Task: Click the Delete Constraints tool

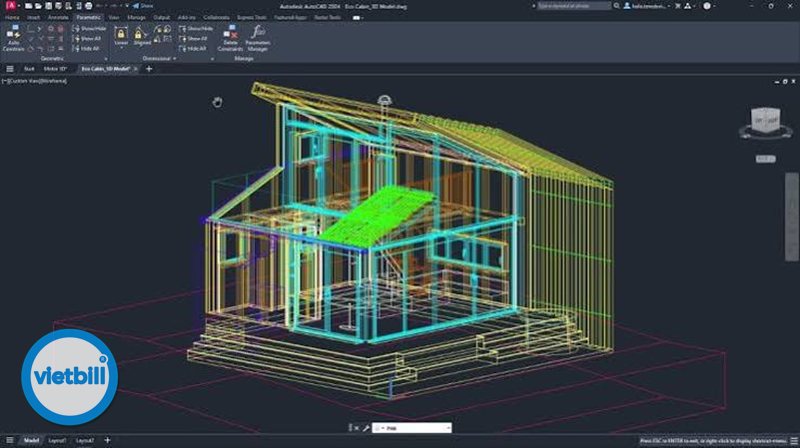Action: tap(230, 38)
